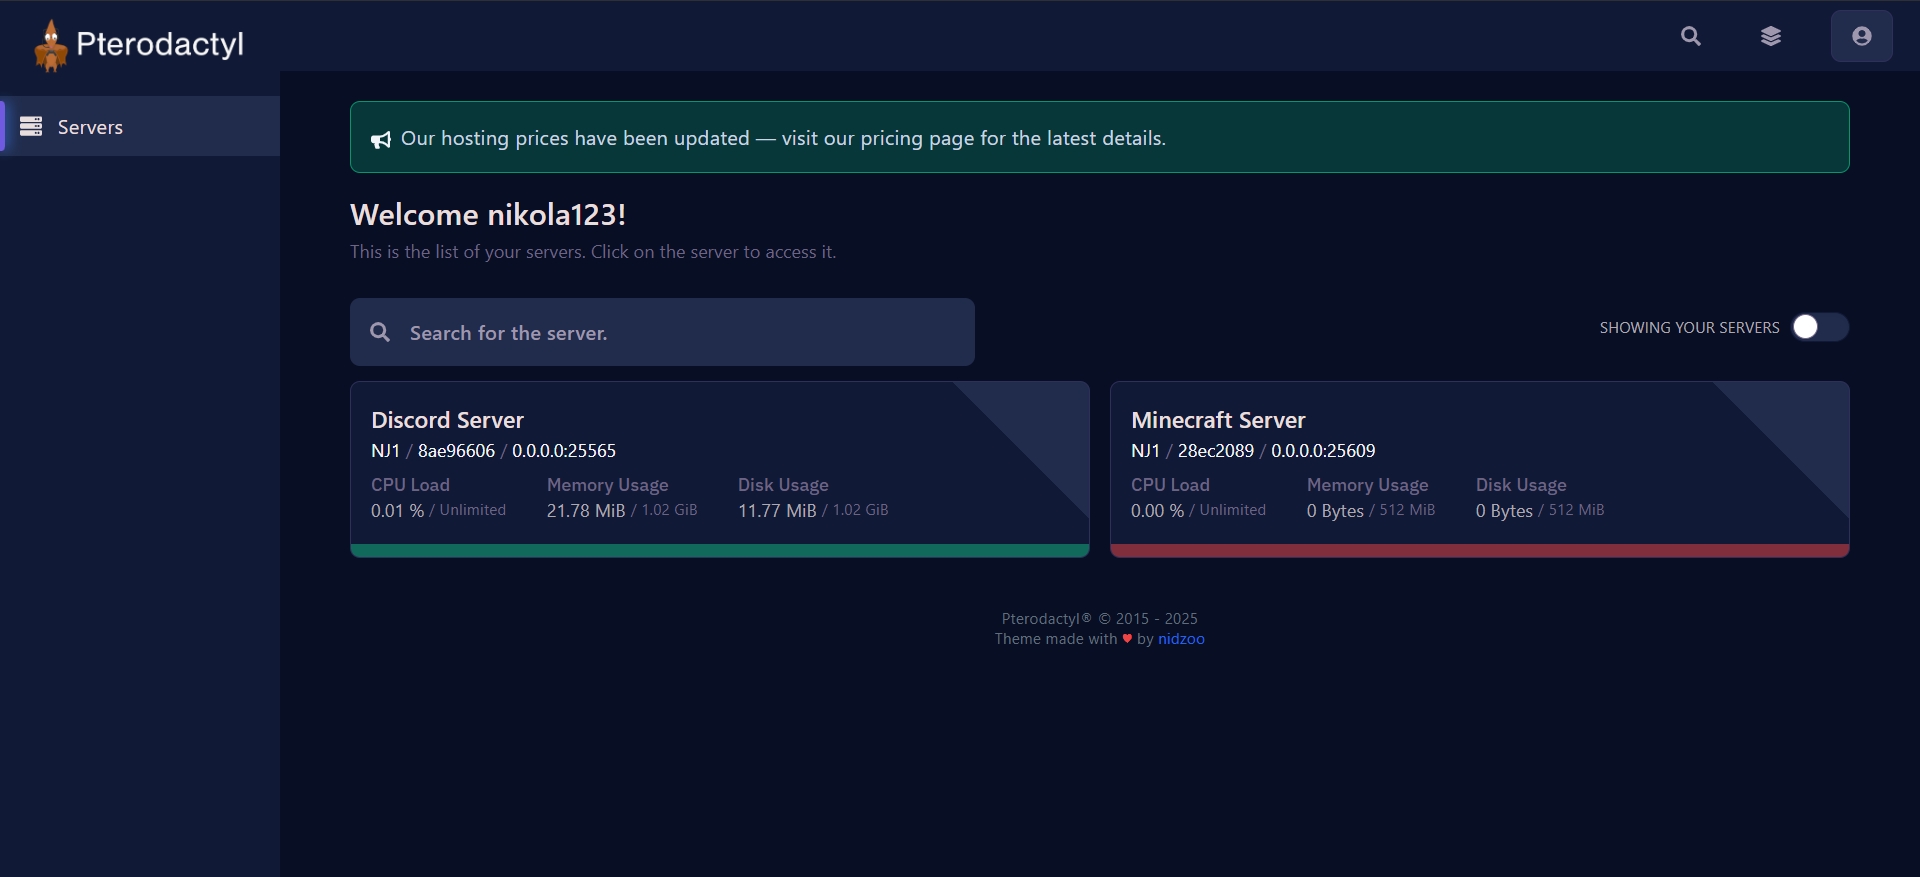Screen dimensions: 1920x877
Task: Click the red heart icon in footer
Action: click(1127, 639)
